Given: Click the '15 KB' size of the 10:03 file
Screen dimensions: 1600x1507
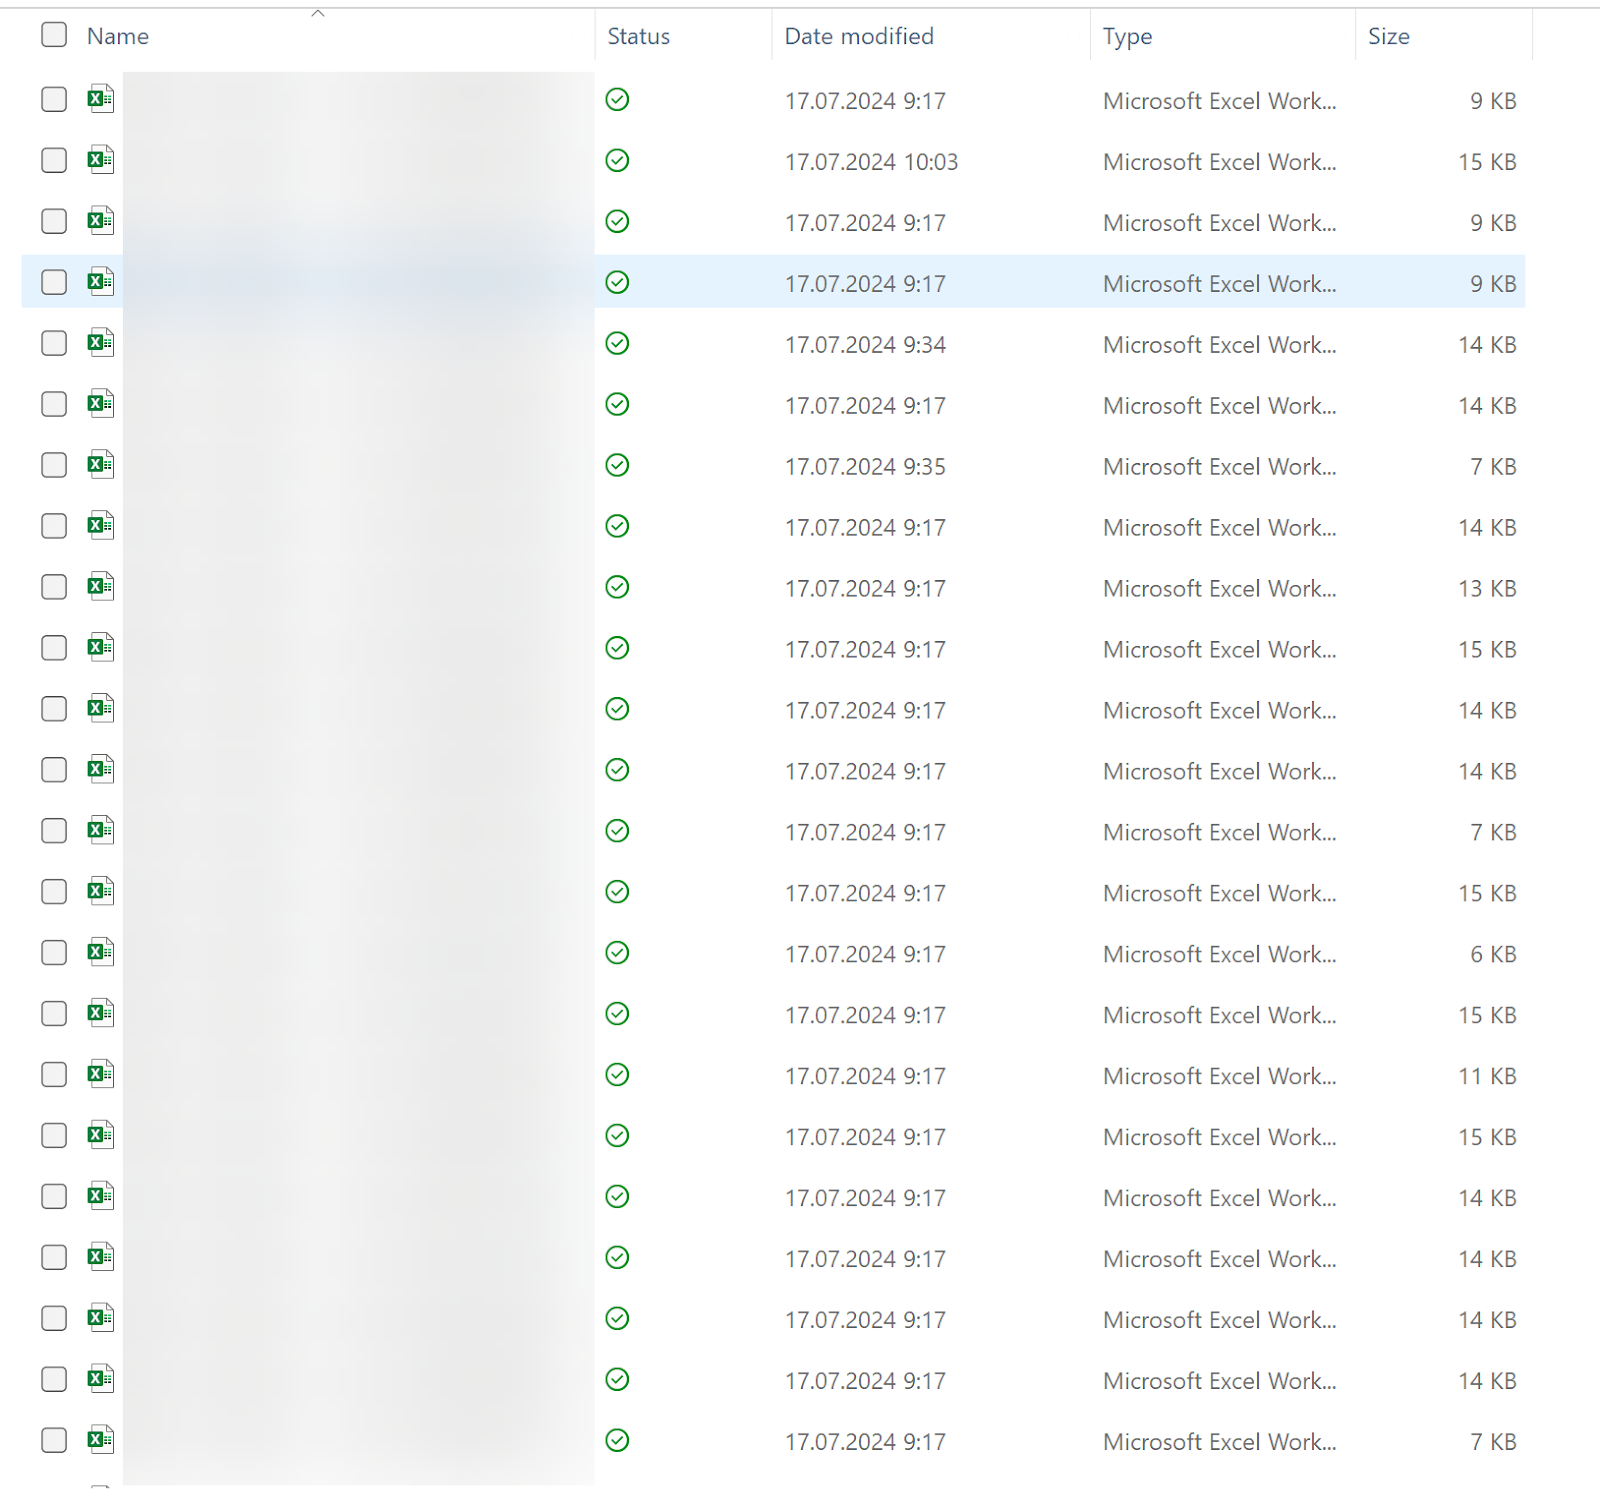Looking at the screenshot, I should point(1487,162).
